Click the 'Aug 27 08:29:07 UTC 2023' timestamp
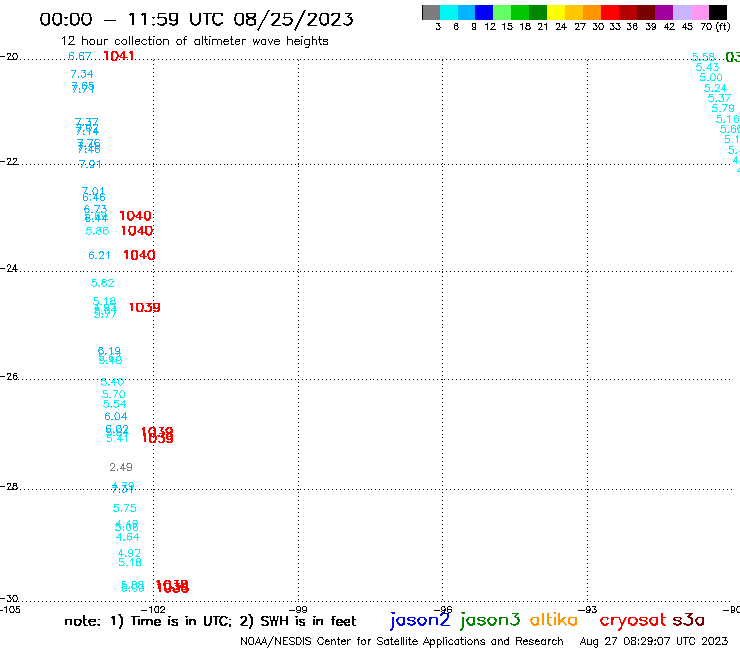Screen dimensions: 740x650 click(654, 641)
